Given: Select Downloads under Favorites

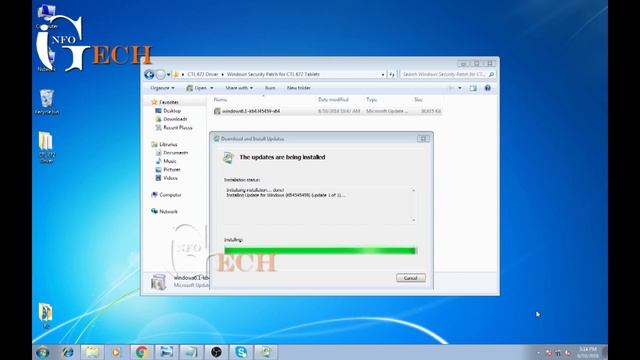Looking at the screenshot, I should [175, 119].
